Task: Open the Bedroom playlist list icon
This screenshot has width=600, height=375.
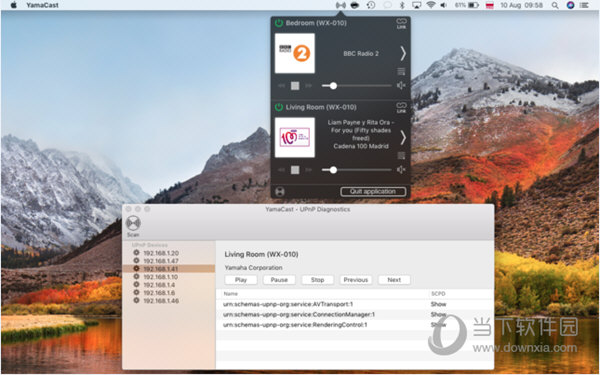Action: (401, 72)
